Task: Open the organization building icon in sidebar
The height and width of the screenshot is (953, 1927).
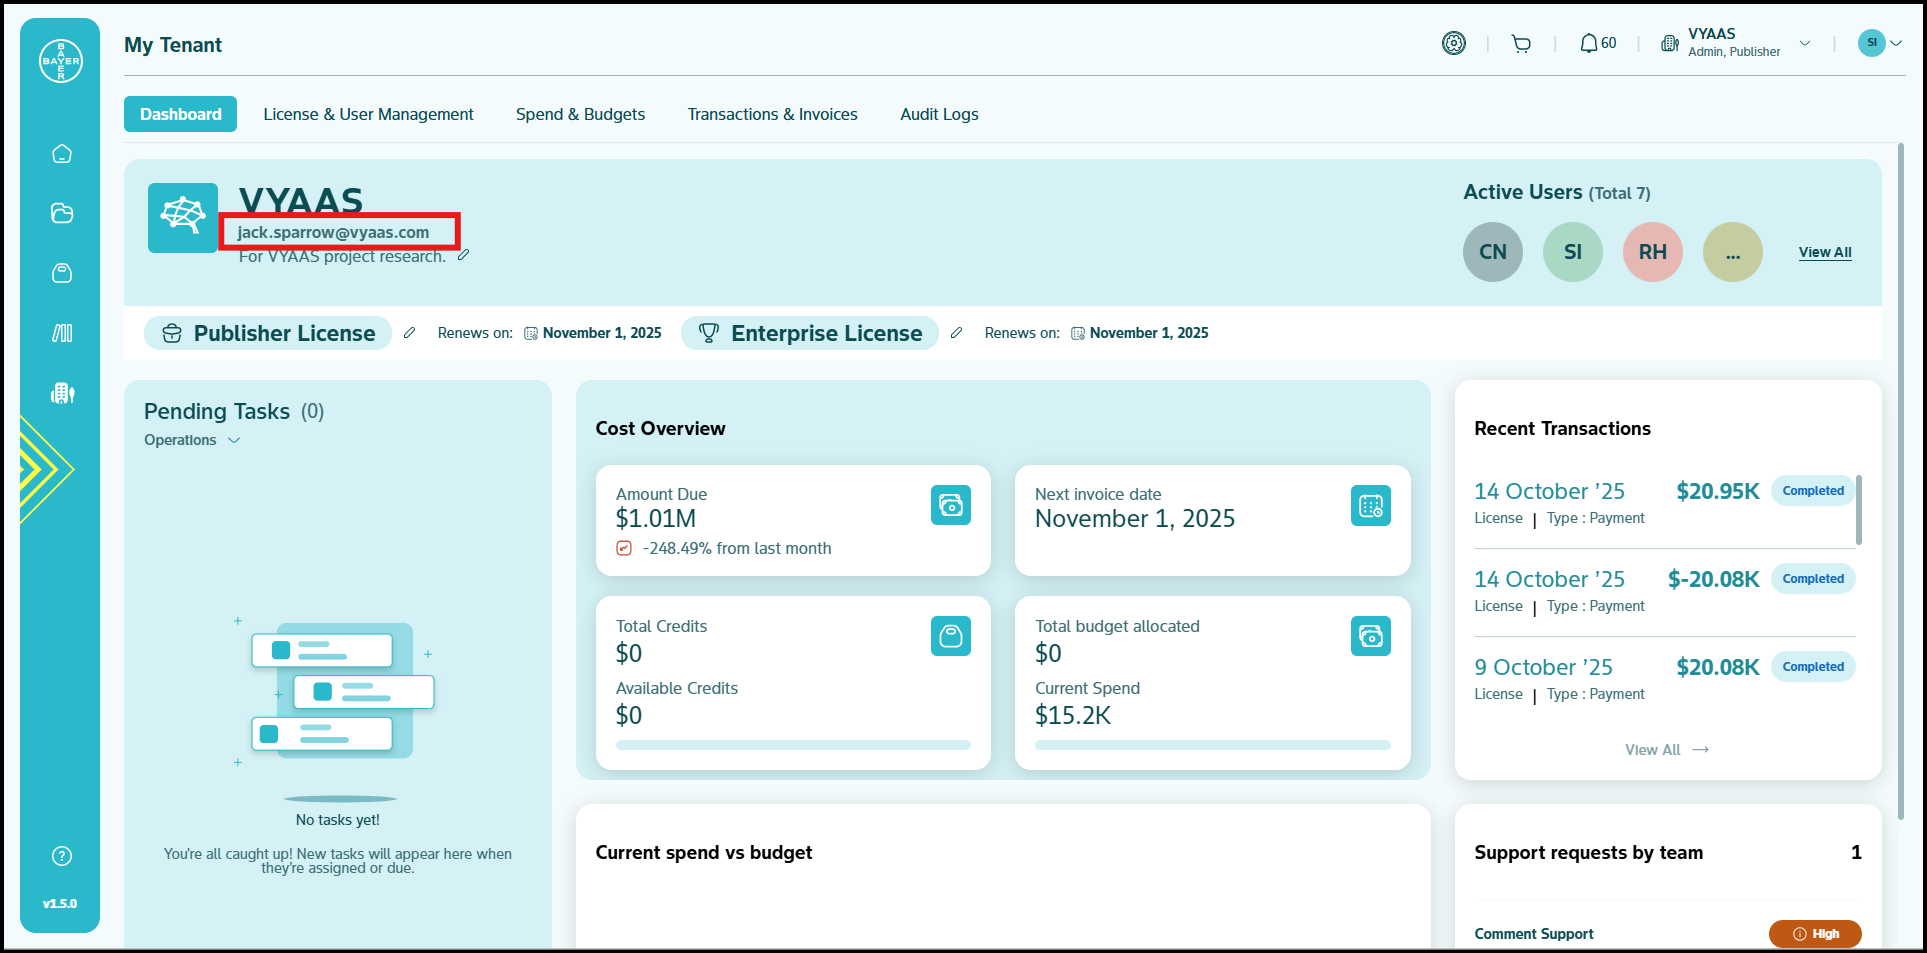Action: pos(62,393)
